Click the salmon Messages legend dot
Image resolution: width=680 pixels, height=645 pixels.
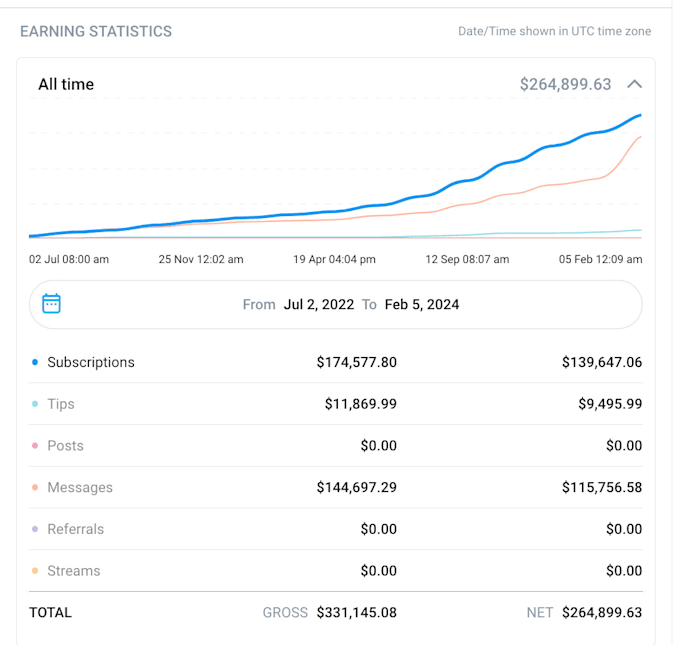(x=36, y=488)
